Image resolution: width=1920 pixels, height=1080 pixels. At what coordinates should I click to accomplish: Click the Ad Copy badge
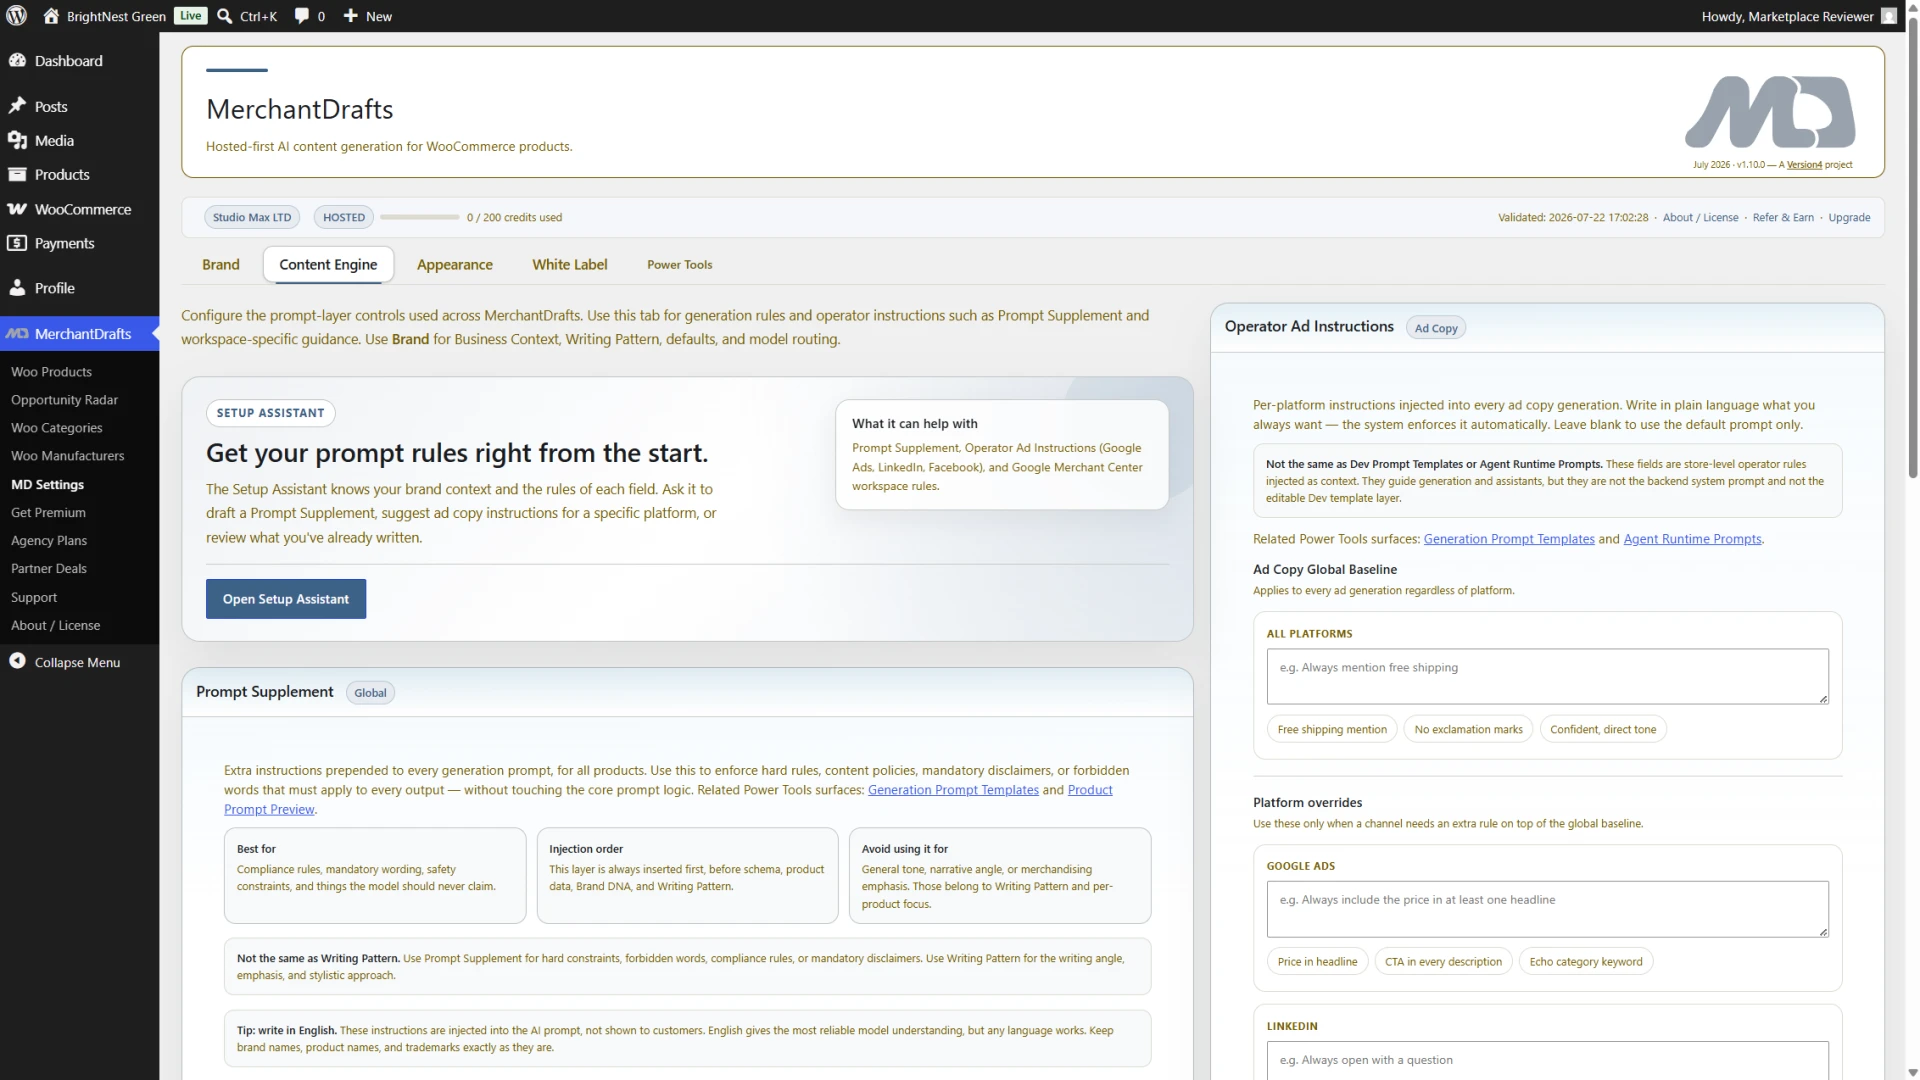click(x=1436, y=328)
